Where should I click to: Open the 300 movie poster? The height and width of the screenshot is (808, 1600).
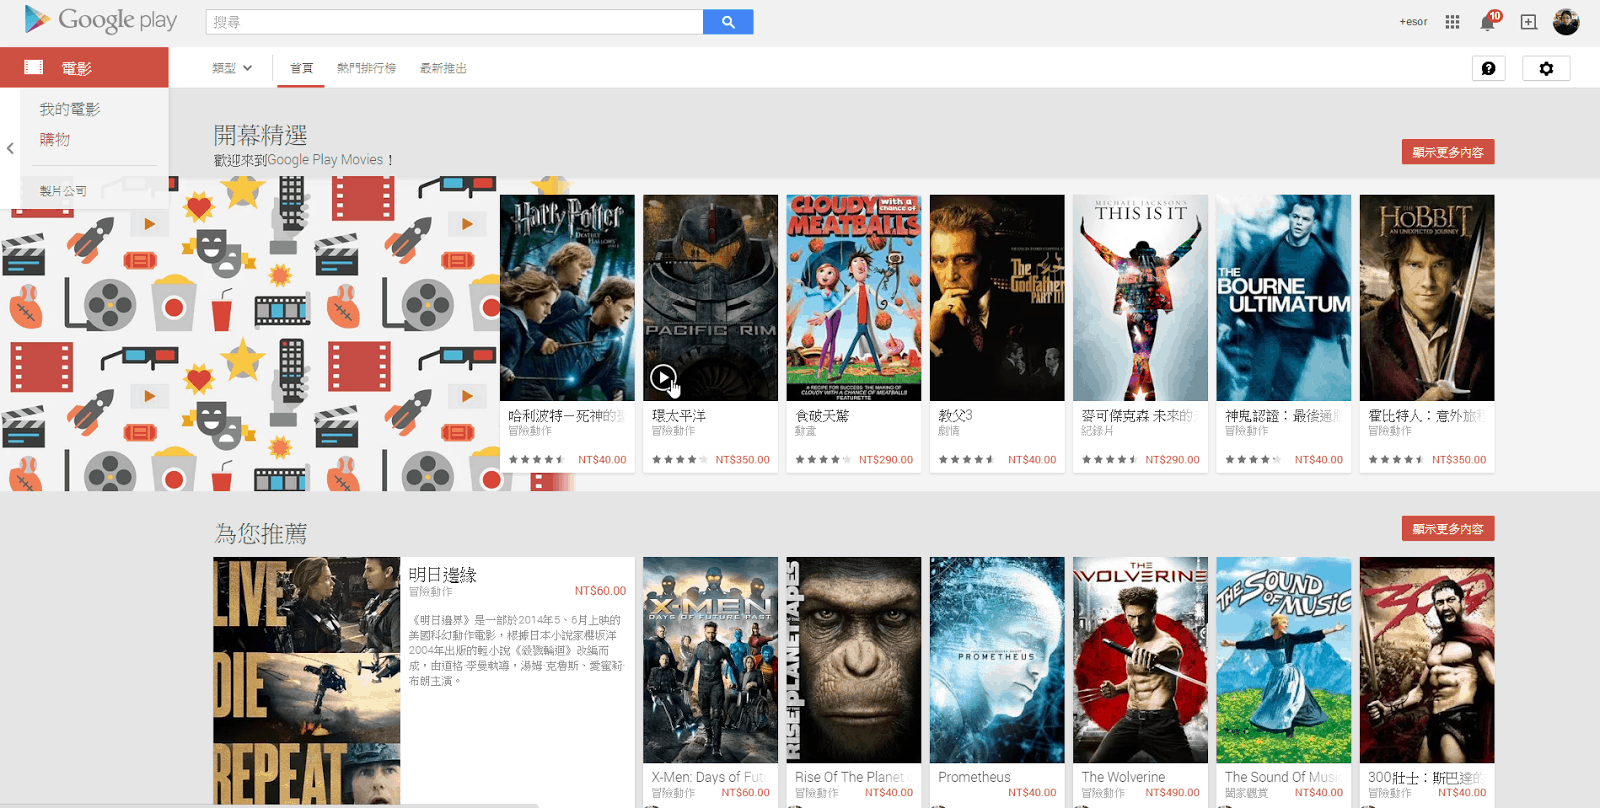pos(1427,660)
